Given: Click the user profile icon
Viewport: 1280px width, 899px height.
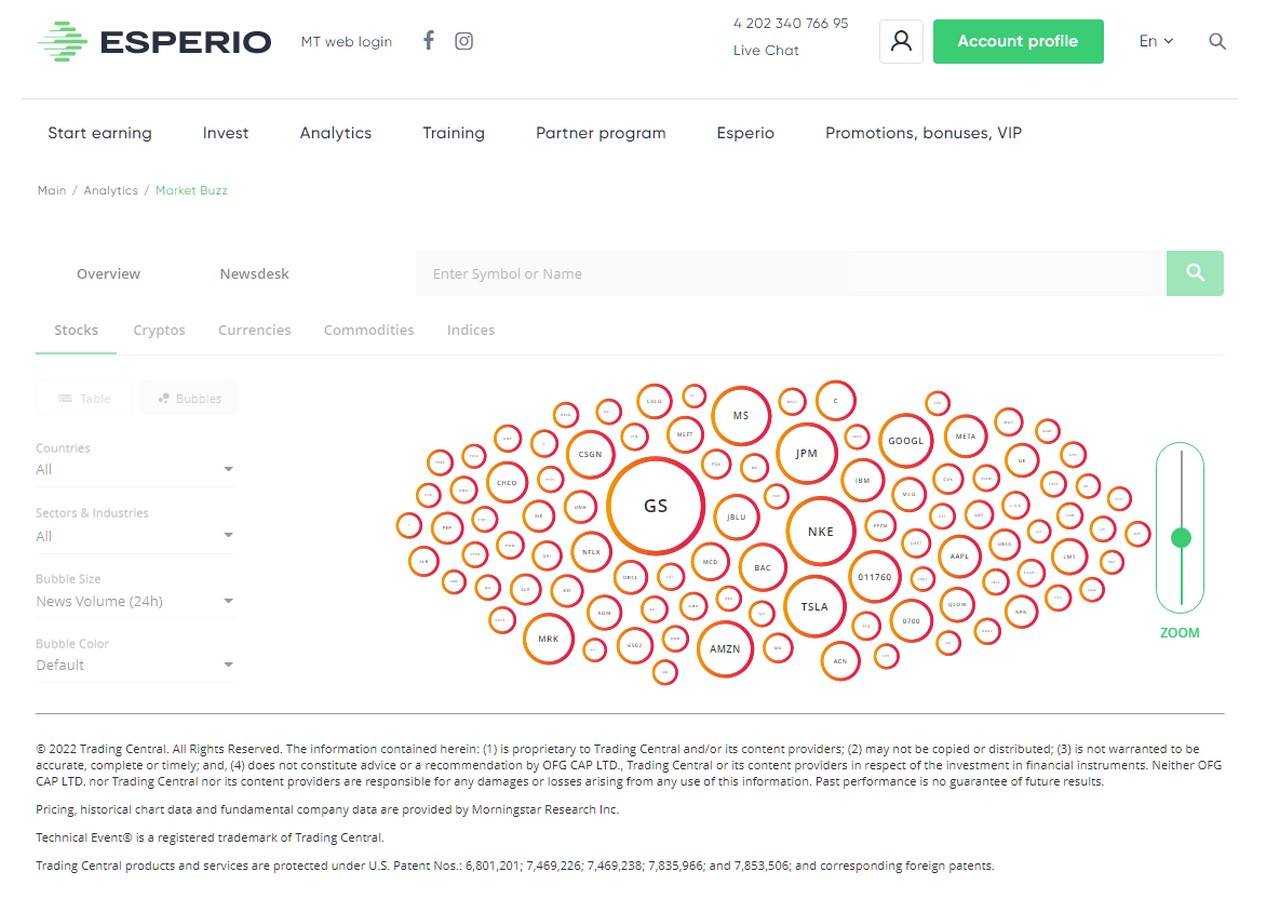Looking at the screenshot, I should [x=900, y=41].
